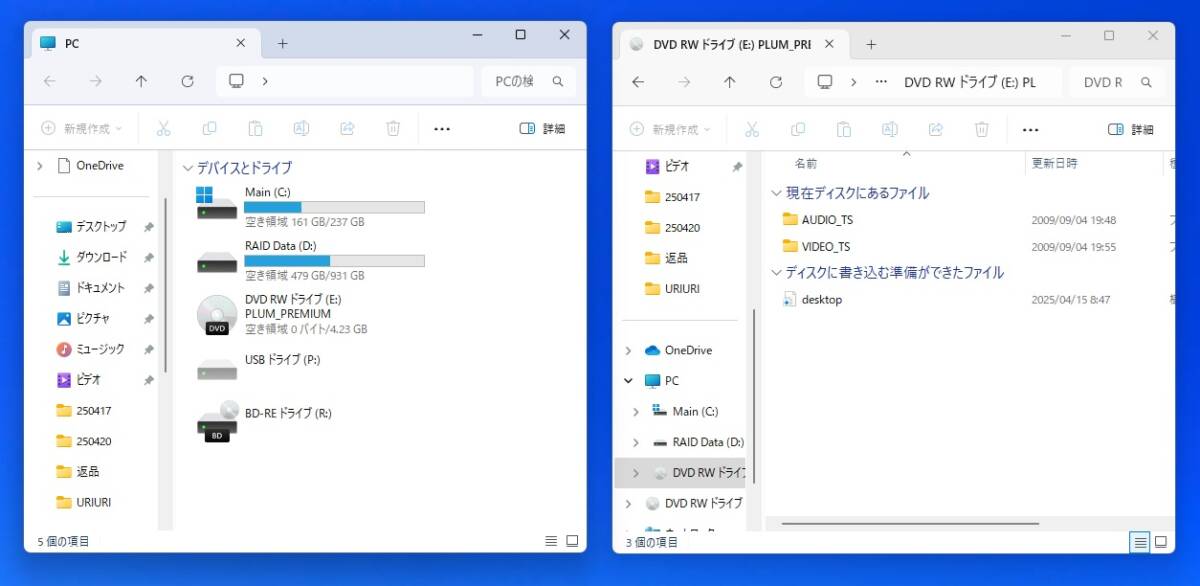
Task: Click the RAID Data (D:) storage usage bar
Action: point(334,261)
